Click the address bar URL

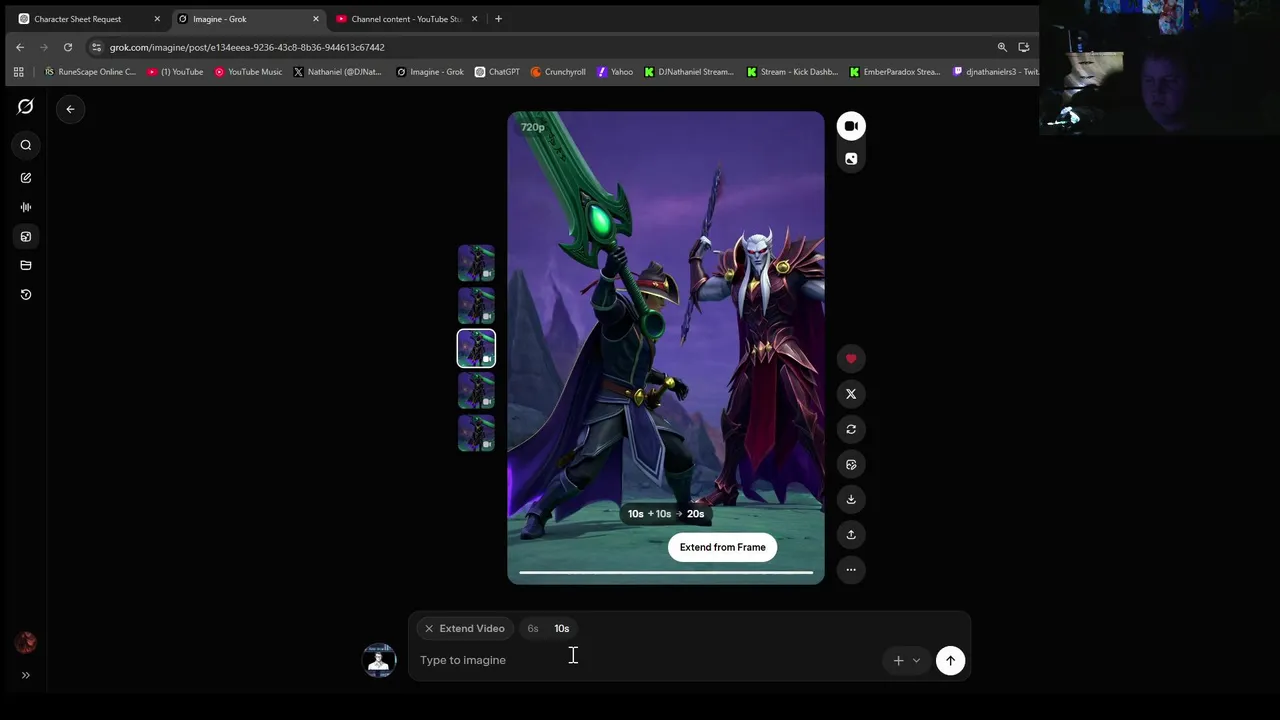(x=247, y=47)
